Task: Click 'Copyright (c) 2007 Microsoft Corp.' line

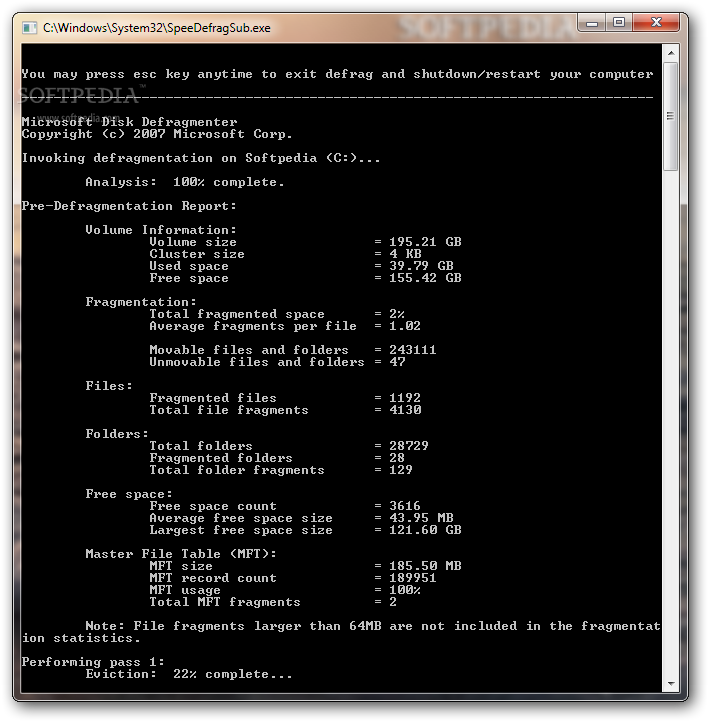Action: click(157, 134)
